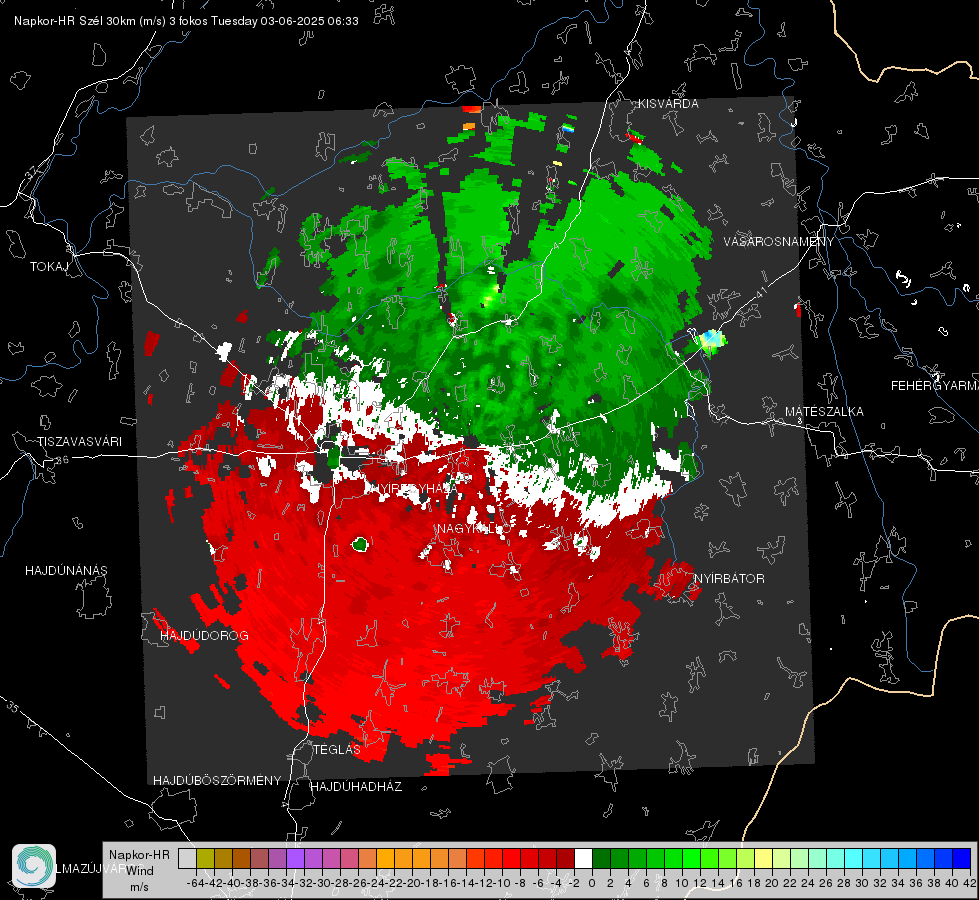Click the HAJDÚBÖSZÖRMÉNY label
The height and width of the screenshot is (900, 979).
[217, 780]
